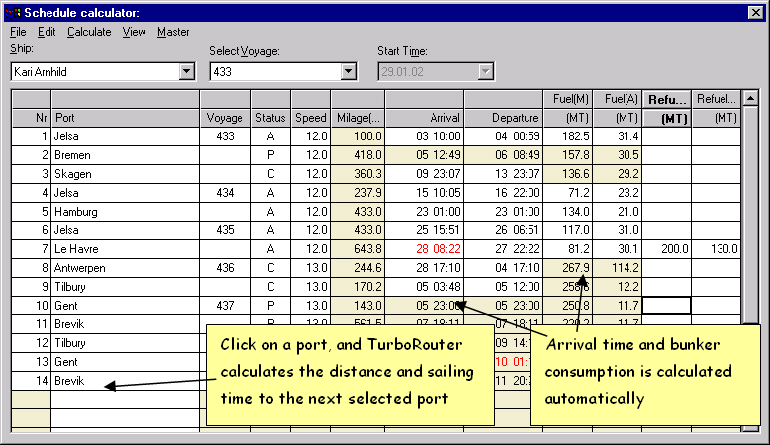Select port Gent in row 10
This screenshot has width=770, height=445.
pos(125,306)
